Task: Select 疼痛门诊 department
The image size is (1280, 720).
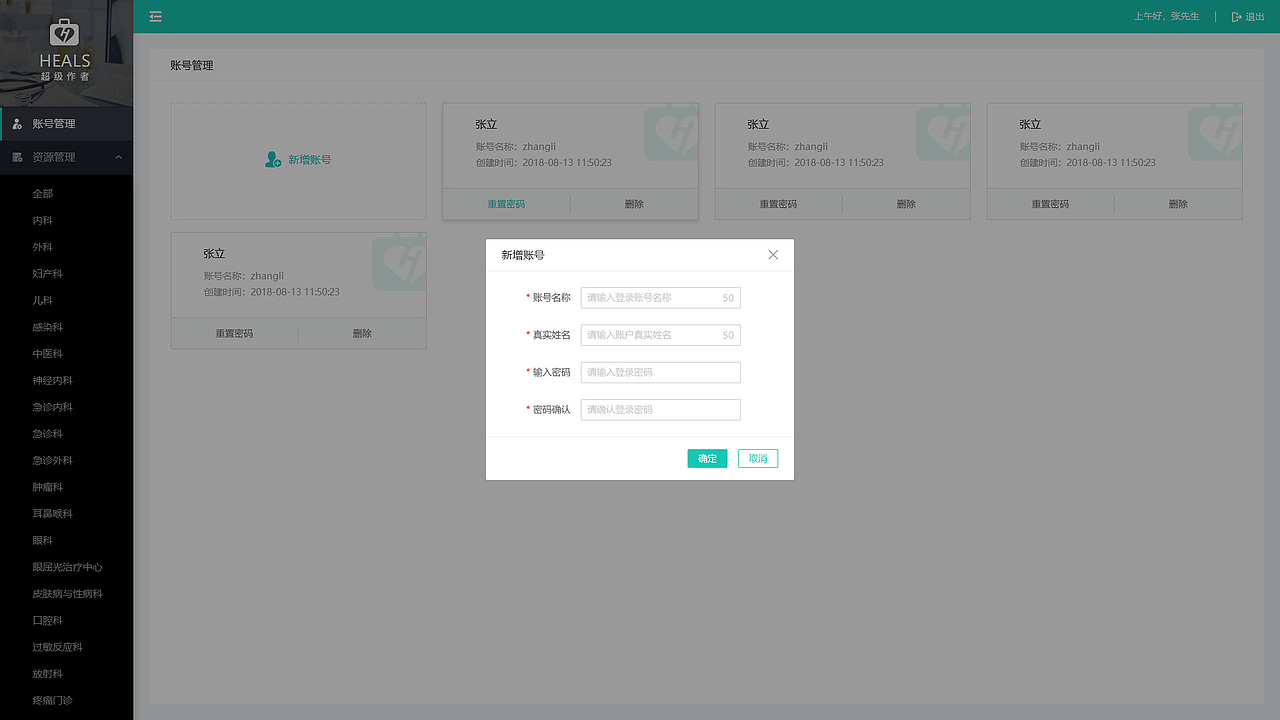Action: [53, 700]
